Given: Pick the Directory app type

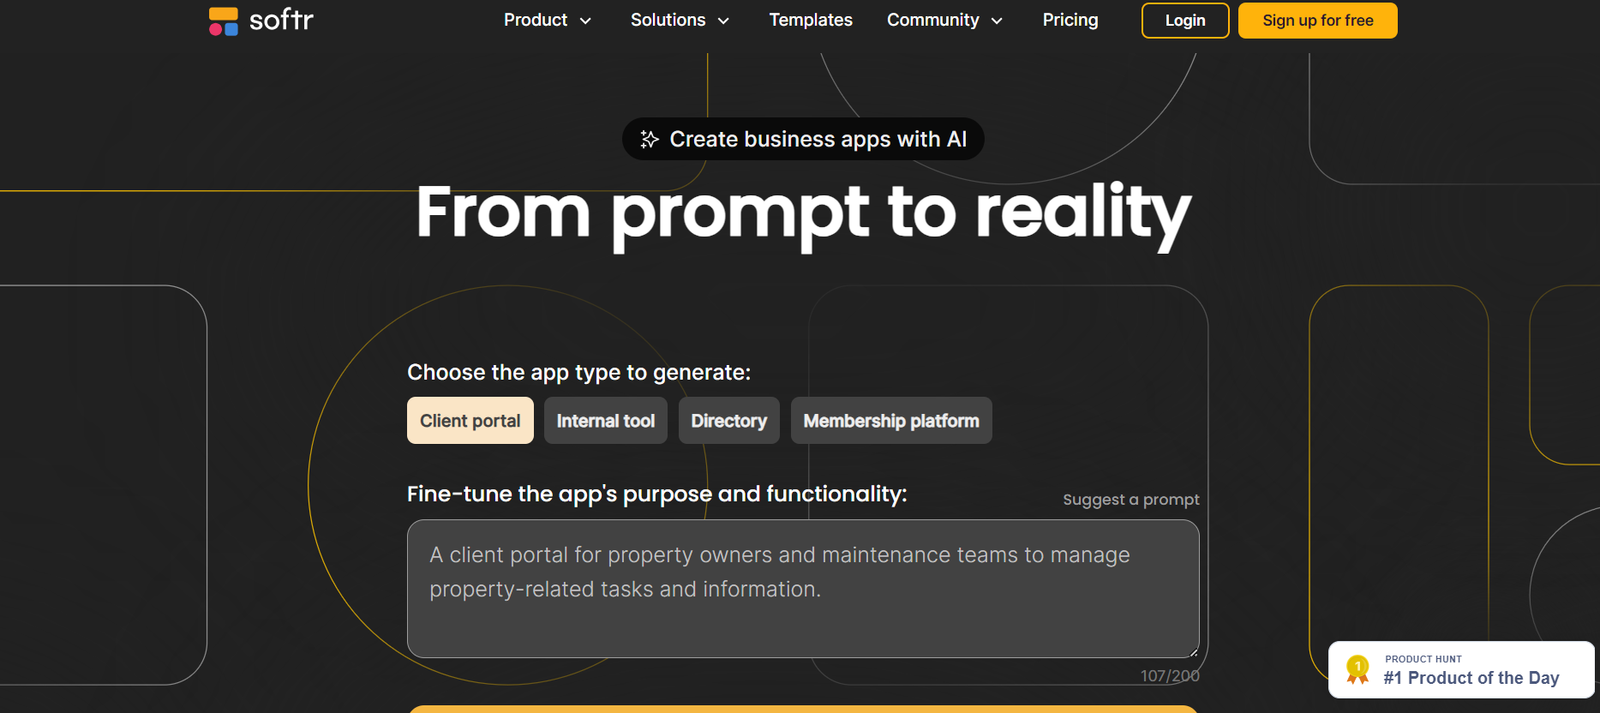Looking at the screenshot, I should 728,421.
